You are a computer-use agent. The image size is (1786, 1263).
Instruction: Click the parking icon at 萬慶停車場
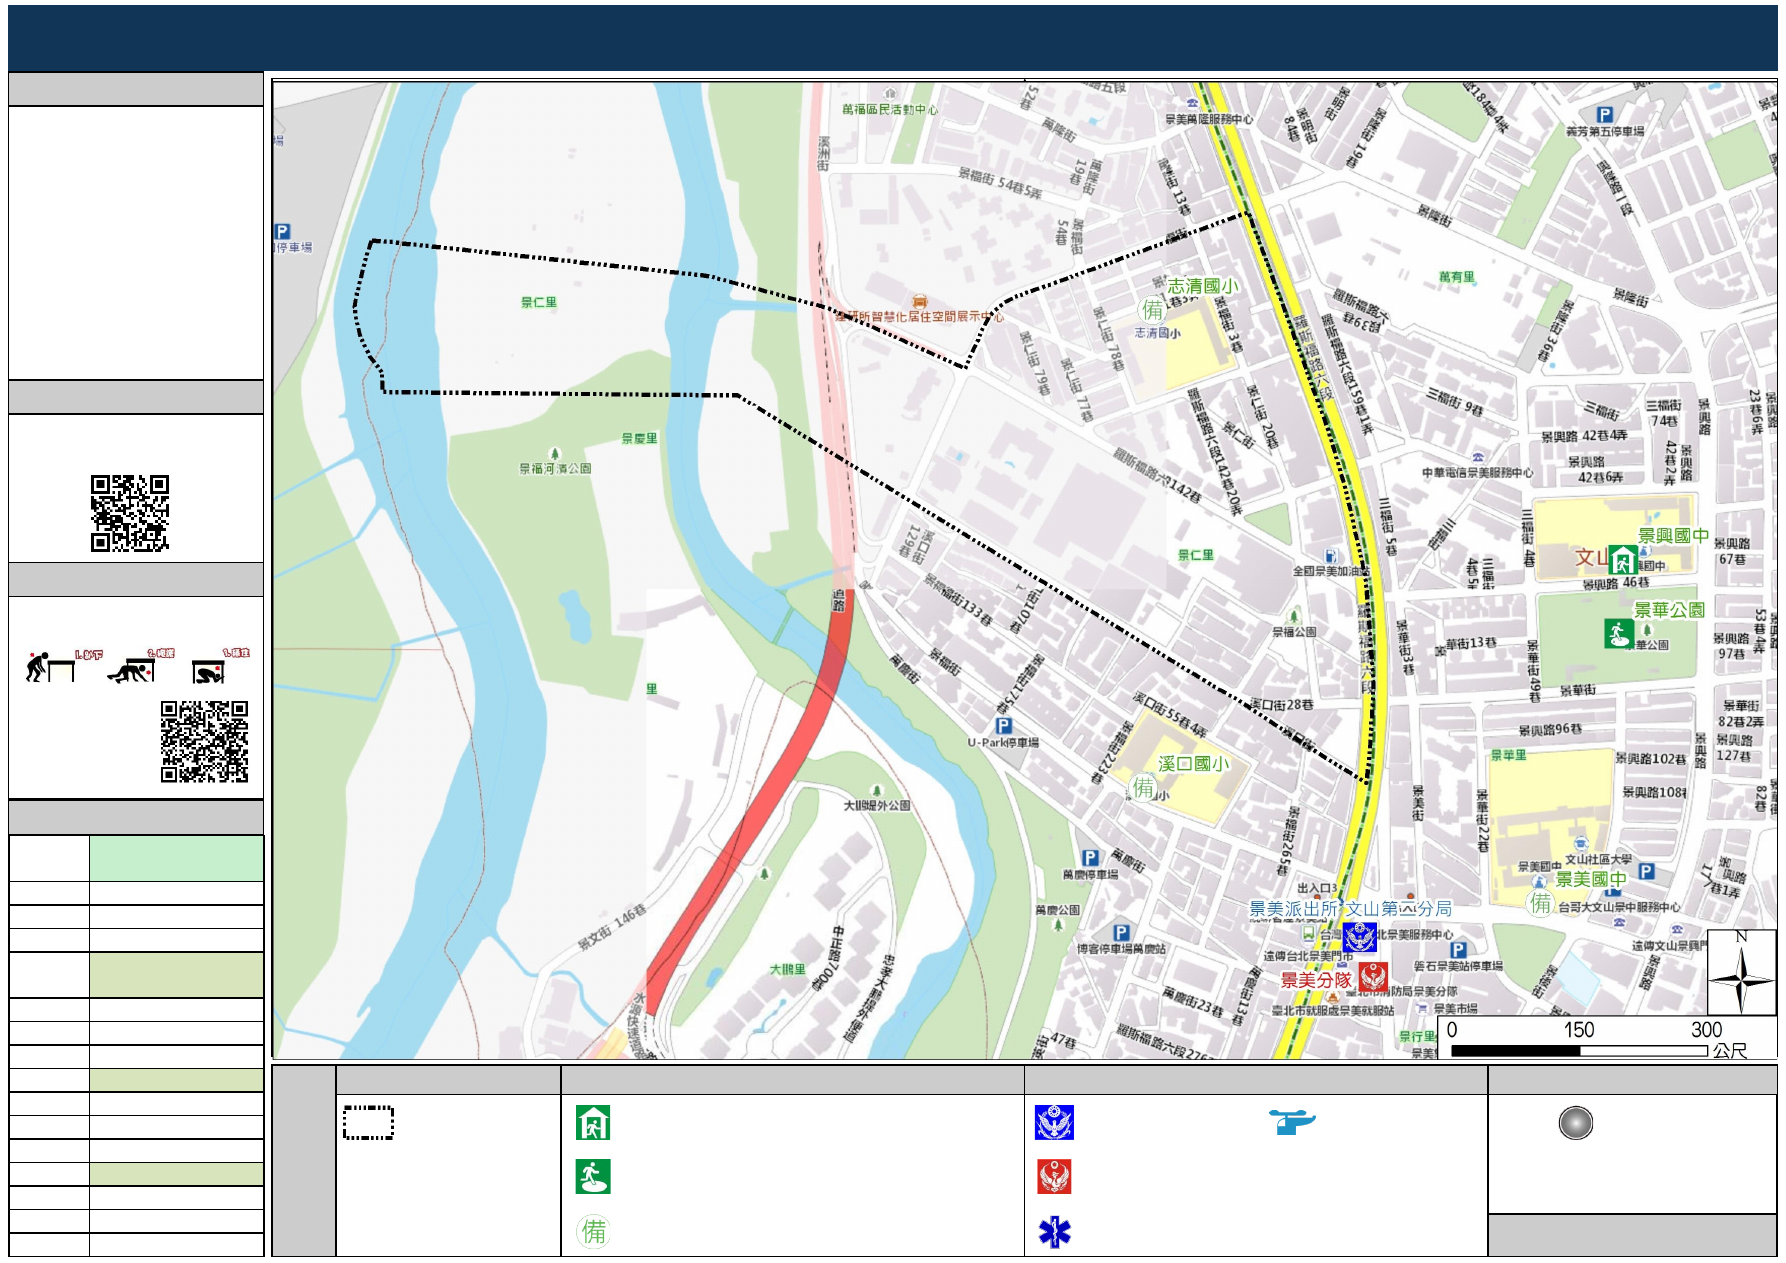coord(1091,858)
